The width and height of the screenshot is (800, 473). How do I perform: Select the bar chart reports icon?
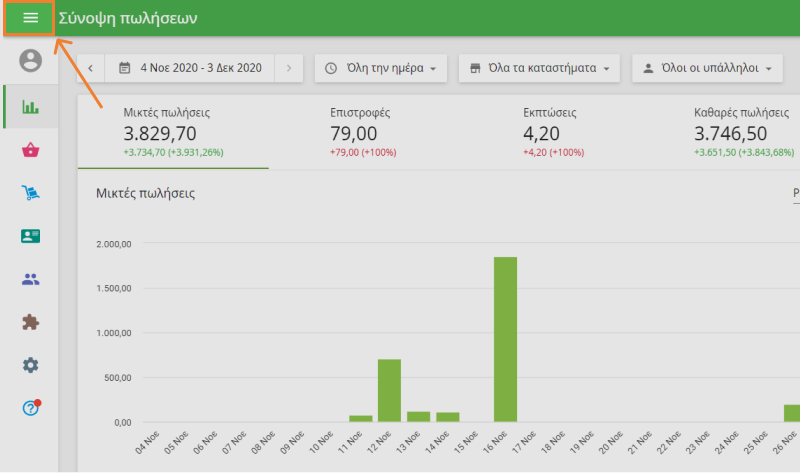coord(31,107)
